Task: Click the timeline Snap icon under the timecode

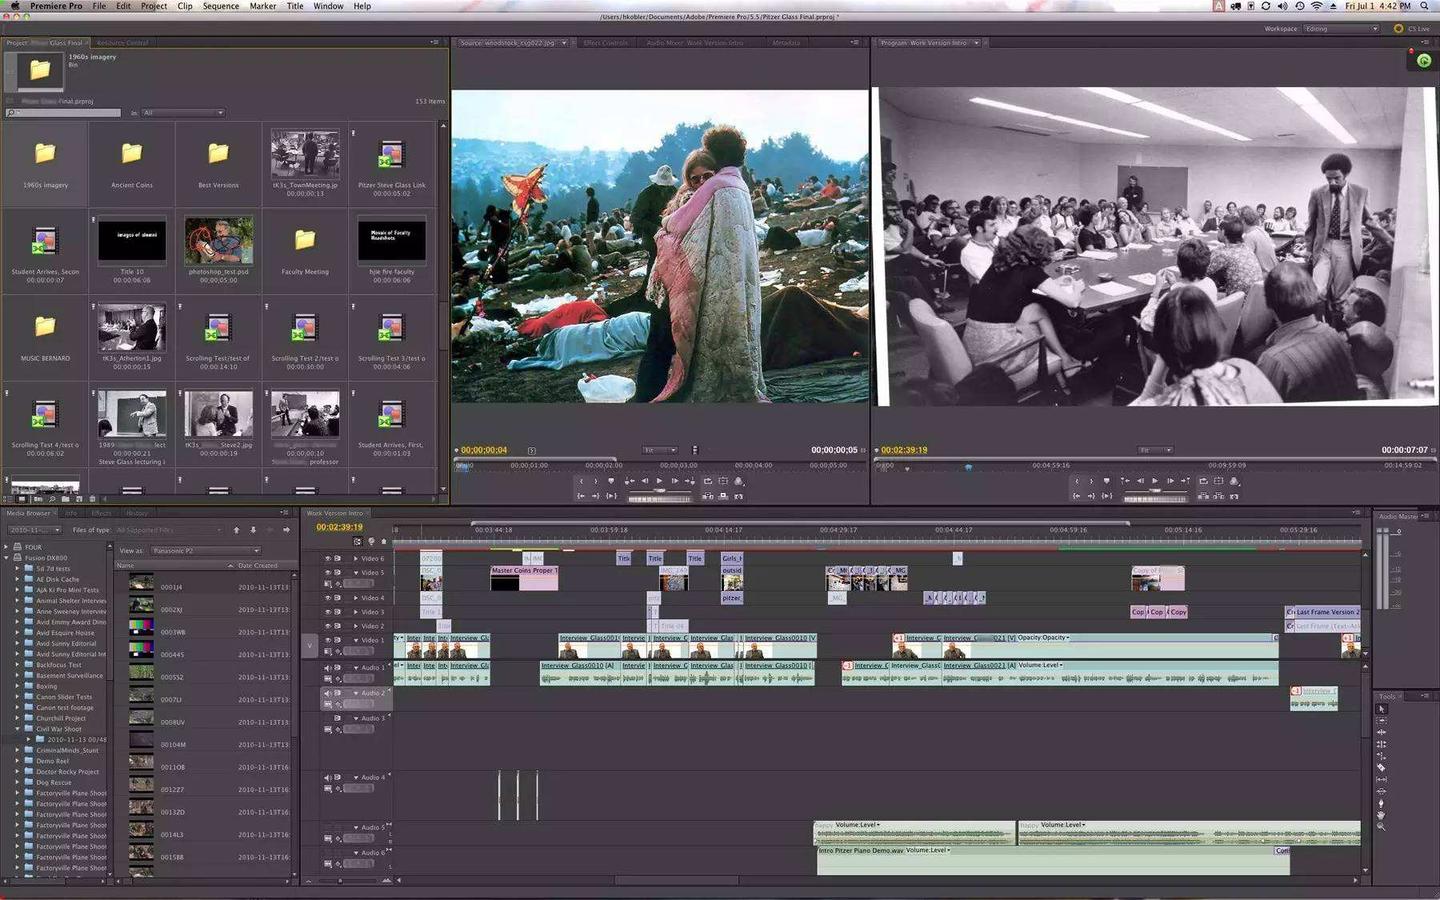Action: click(x=358, y=541)
